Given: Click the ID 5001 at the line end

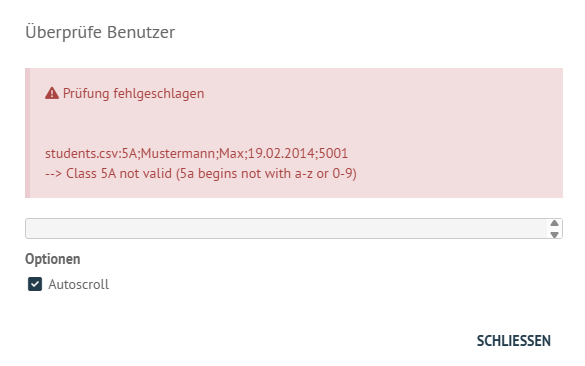Looking at the screenshot, I should click(x=334, y=154).
